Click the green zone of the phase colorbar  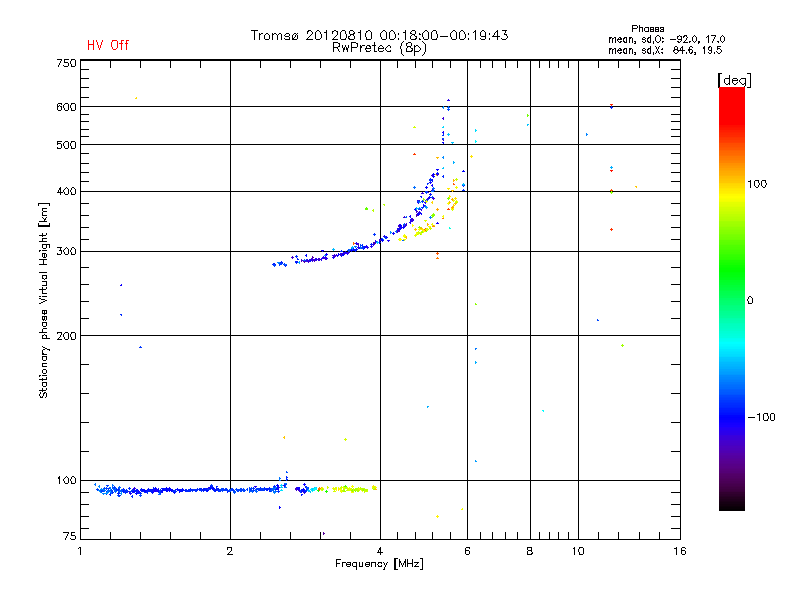pyautogui.click(x=732, y=270)
